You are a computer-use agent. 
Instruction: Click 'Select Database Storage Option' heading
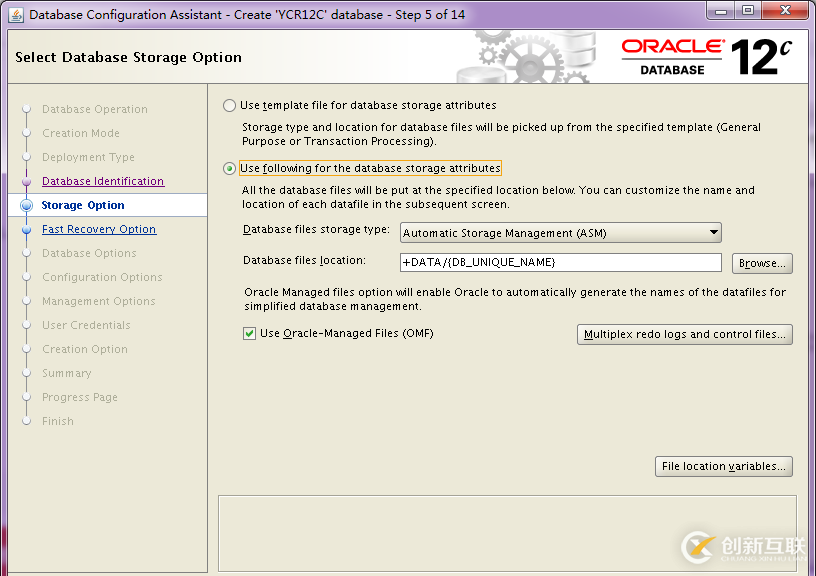(x=128, y=57)
